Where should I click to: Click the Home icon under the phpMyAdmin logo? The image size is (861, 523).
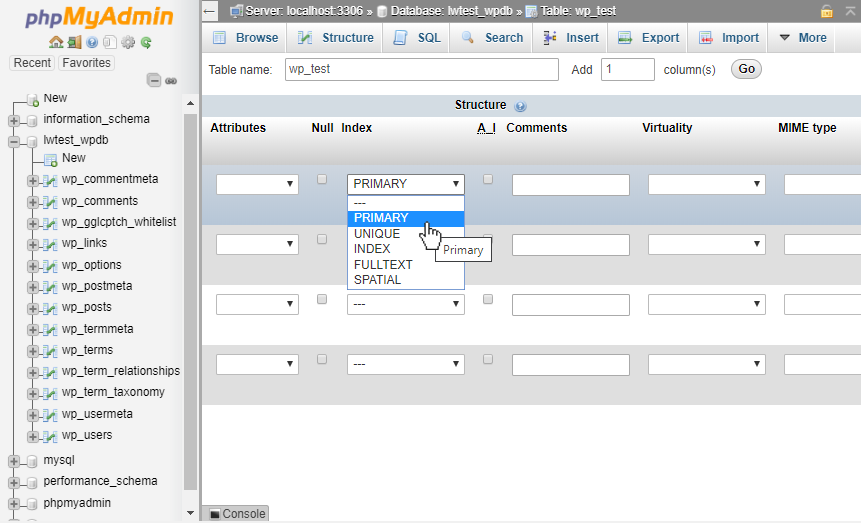[x=56, y=43]
